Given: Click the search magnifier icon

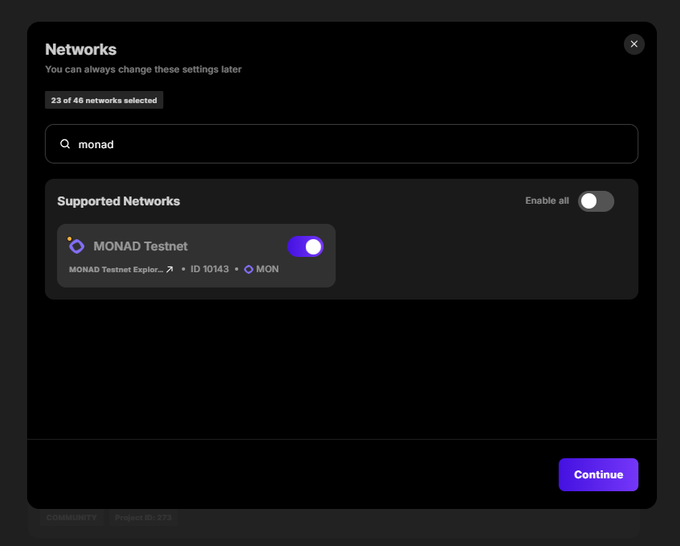Looking at the screenshot, I should click(65, 144).
